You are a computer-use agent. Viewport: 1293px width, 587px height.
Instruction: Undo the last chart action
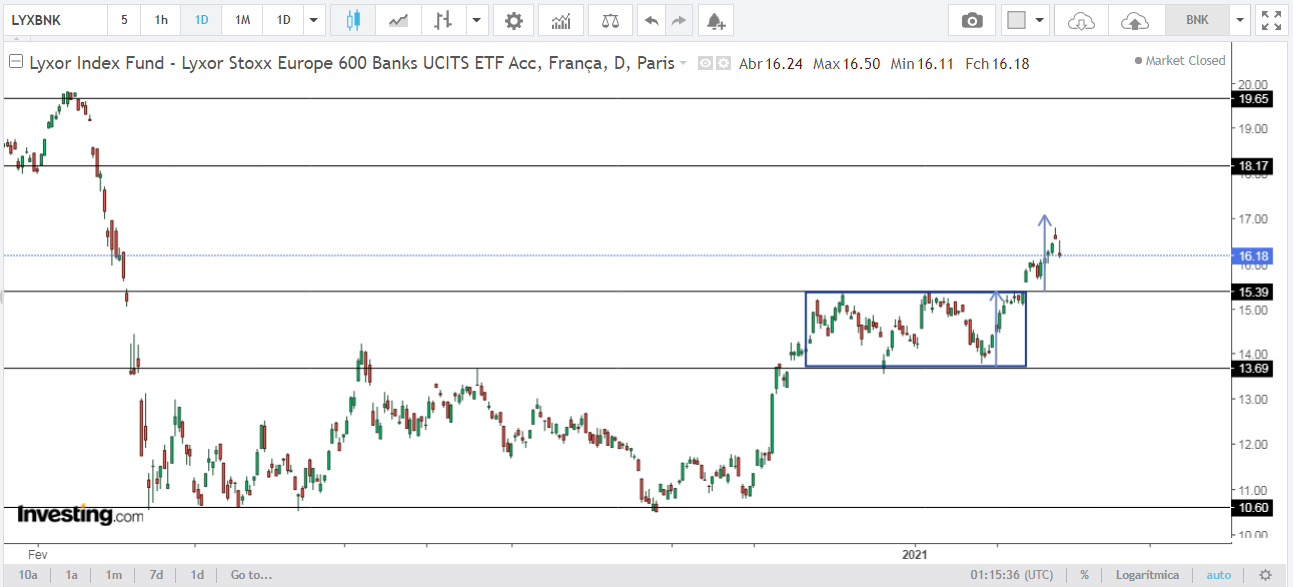tap(651, 20)
